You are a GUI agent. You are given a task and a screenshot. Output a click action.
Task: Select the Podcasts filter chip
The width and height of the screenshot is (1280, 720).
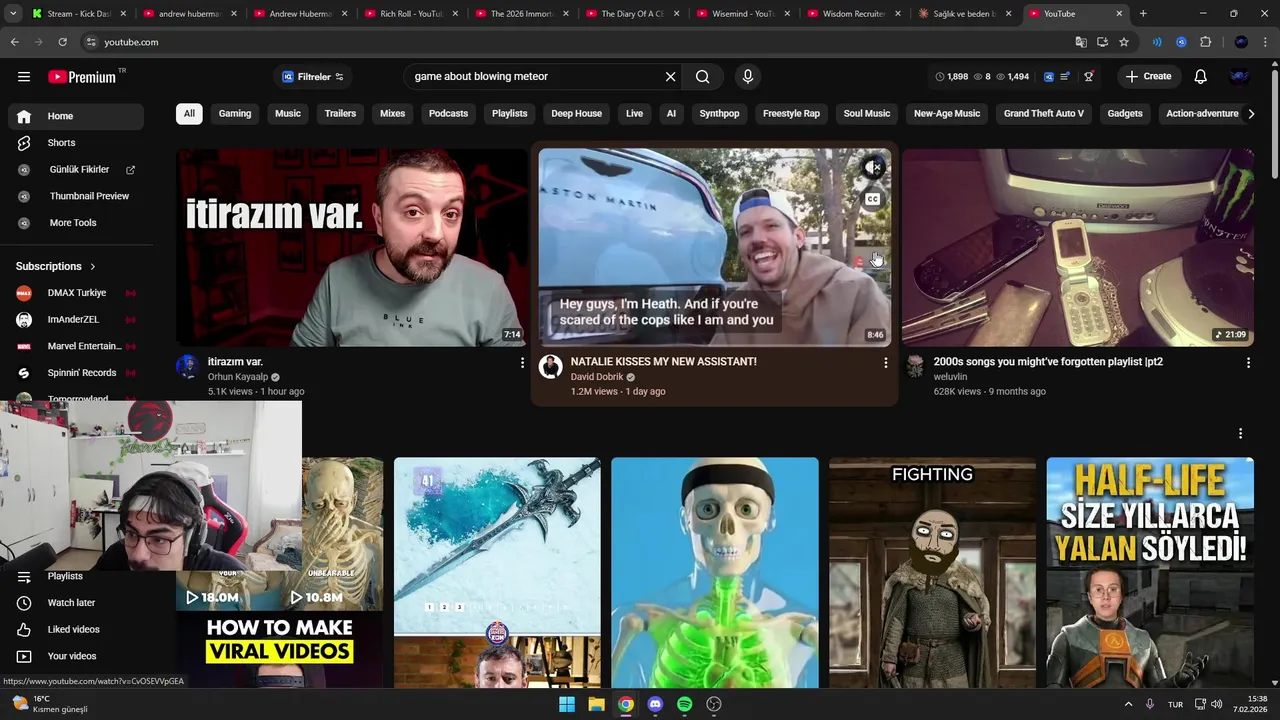pyautogui.click(x=448, y=114)
